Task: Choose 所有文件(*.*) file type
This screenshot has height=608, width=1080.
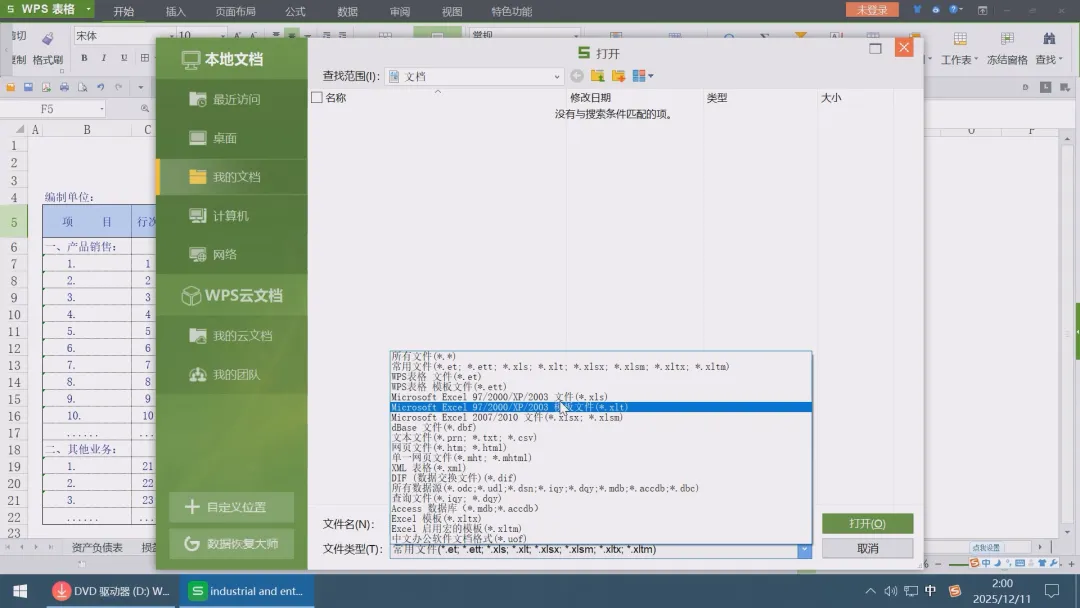Action: (x=601, y=356)
